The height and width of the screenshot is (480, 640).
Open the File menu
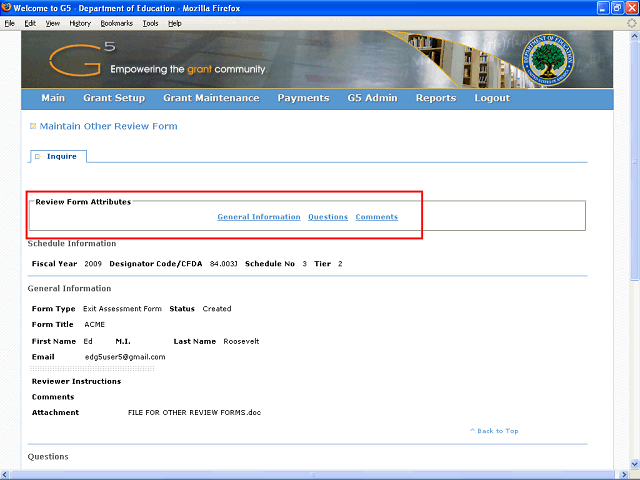coord(9,23)
